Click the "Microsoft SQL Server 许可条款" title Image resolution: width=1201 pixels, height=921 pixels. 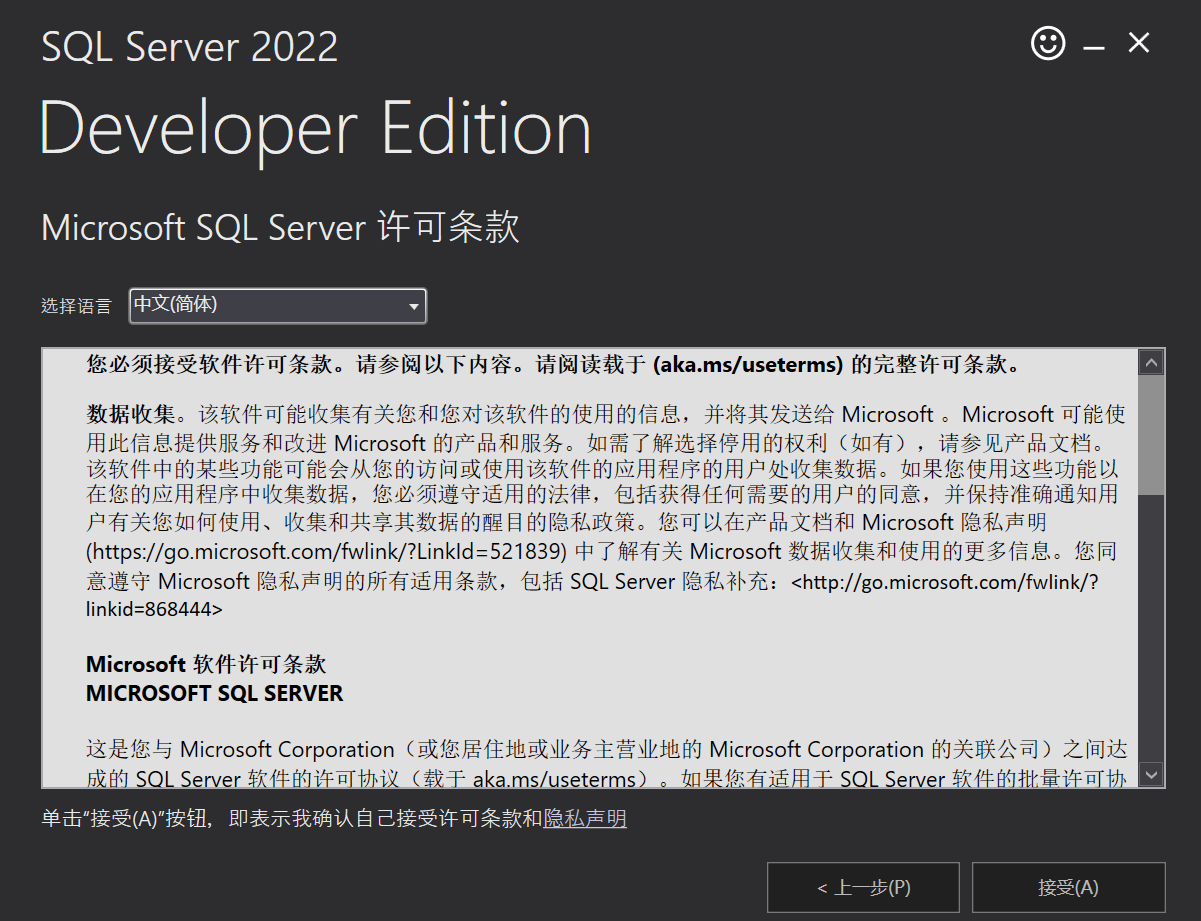(280, 228)
